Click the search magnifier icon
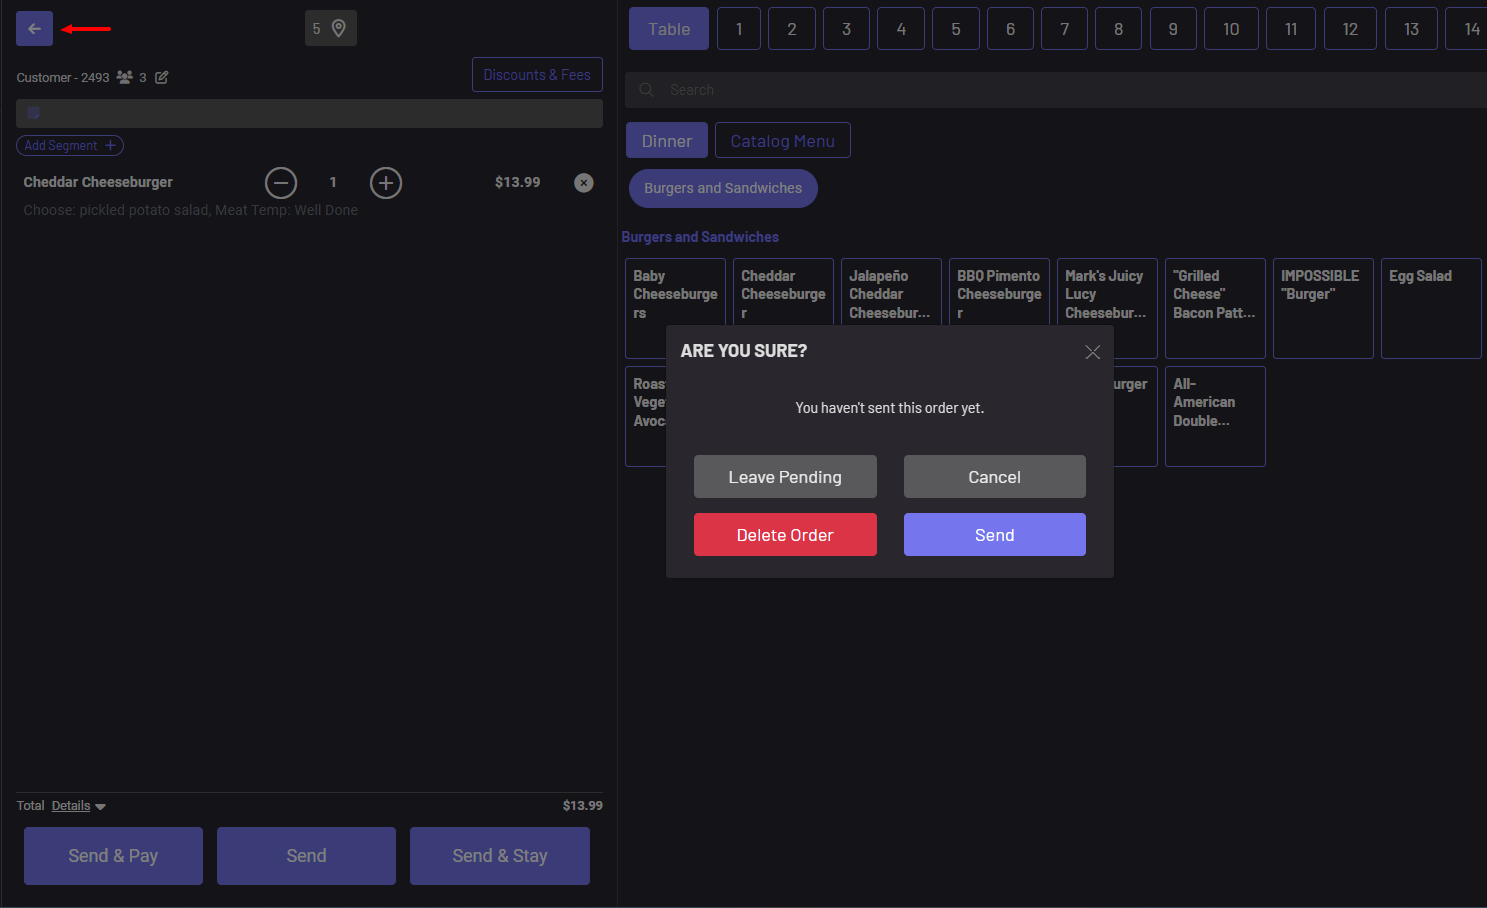 pos(647,90)
